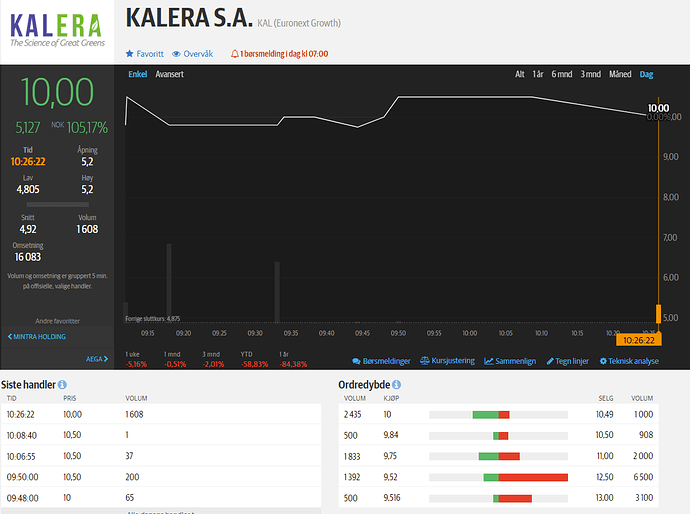The width and height of the screenshot is (690, 514).
Task: Click the Ordredybde info icon
Action: pos(396,385)
